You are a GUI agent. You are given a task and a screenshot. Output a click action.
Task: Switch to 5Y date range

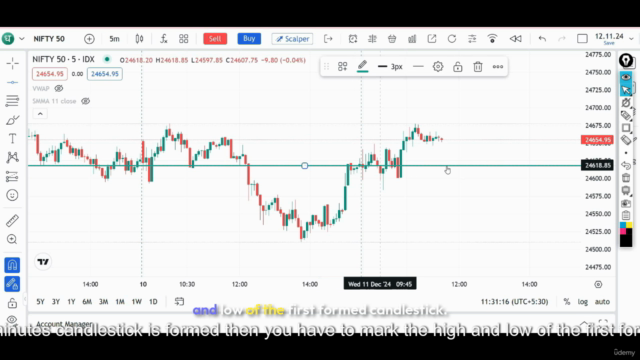(x=40, y=302)
